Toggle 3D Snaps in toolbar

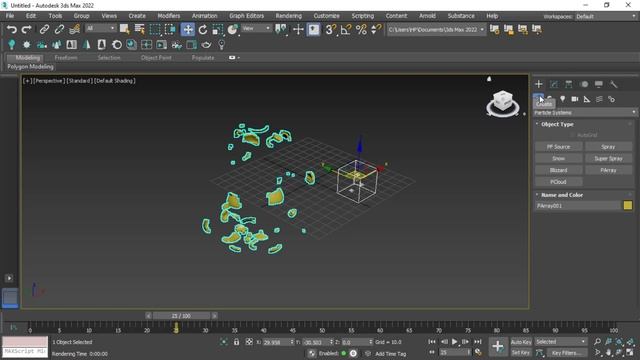(331, 29)
